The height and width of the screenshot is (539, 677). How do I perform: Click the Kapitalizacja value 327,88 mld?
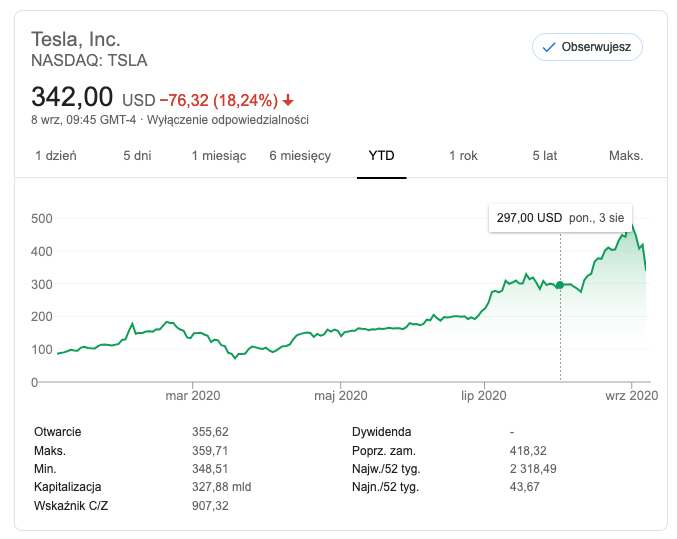tap(221, 487)
